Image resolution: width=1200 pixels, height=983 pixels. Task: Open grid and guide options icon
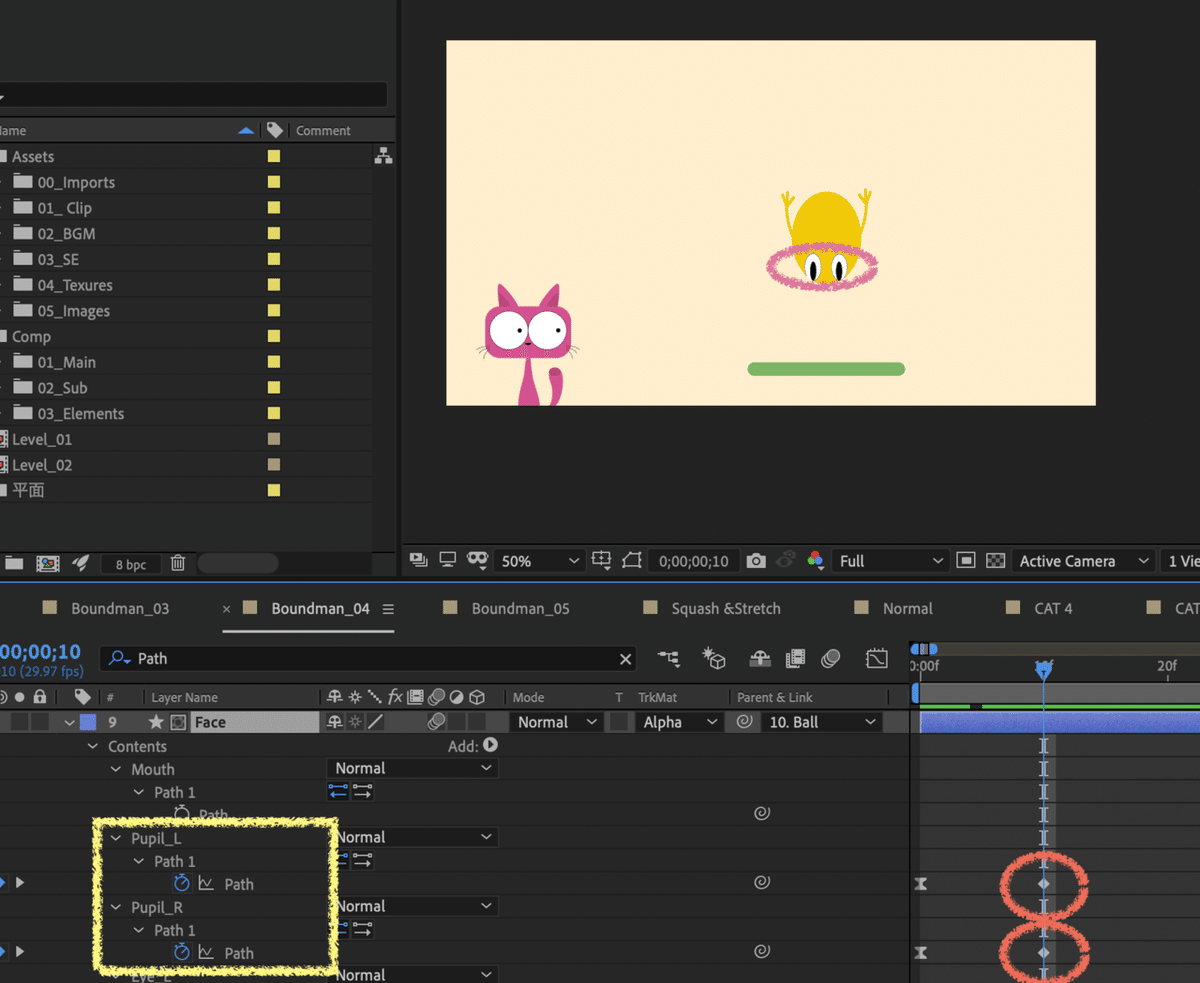tap(602, 561)
